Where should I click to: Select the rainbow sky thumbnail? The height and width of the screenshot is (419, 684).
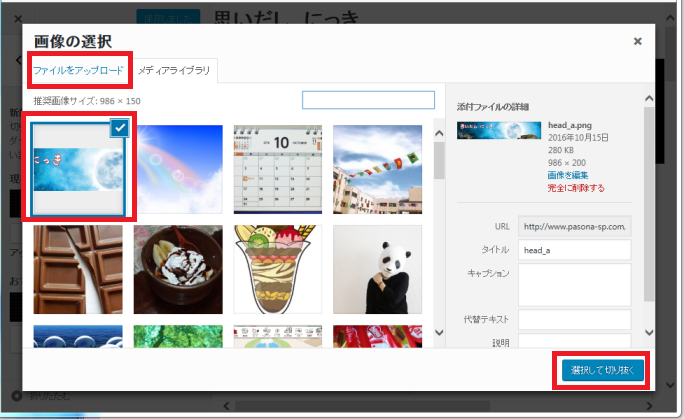[x=178, y=168]
